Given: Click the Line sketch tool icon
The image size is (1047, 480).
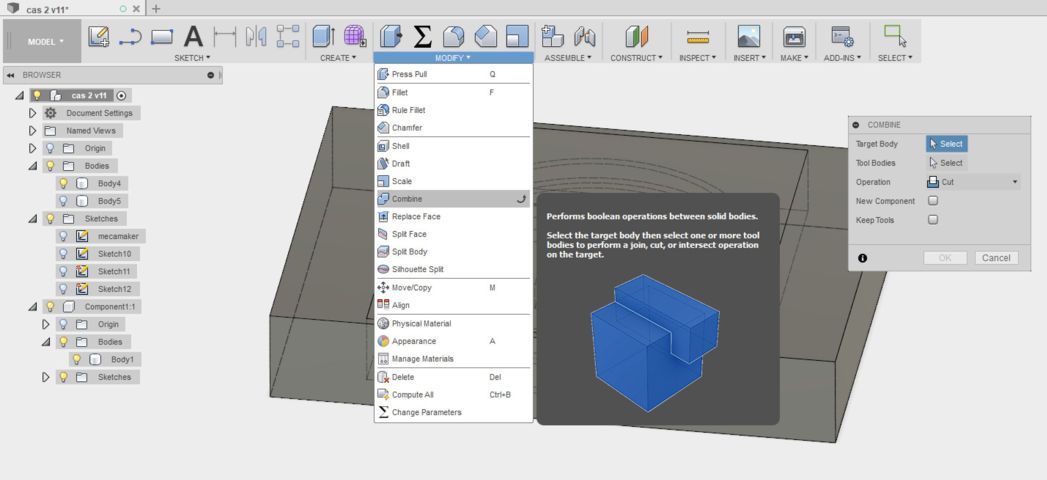Looking at the screenshot, I should [130, 36].
